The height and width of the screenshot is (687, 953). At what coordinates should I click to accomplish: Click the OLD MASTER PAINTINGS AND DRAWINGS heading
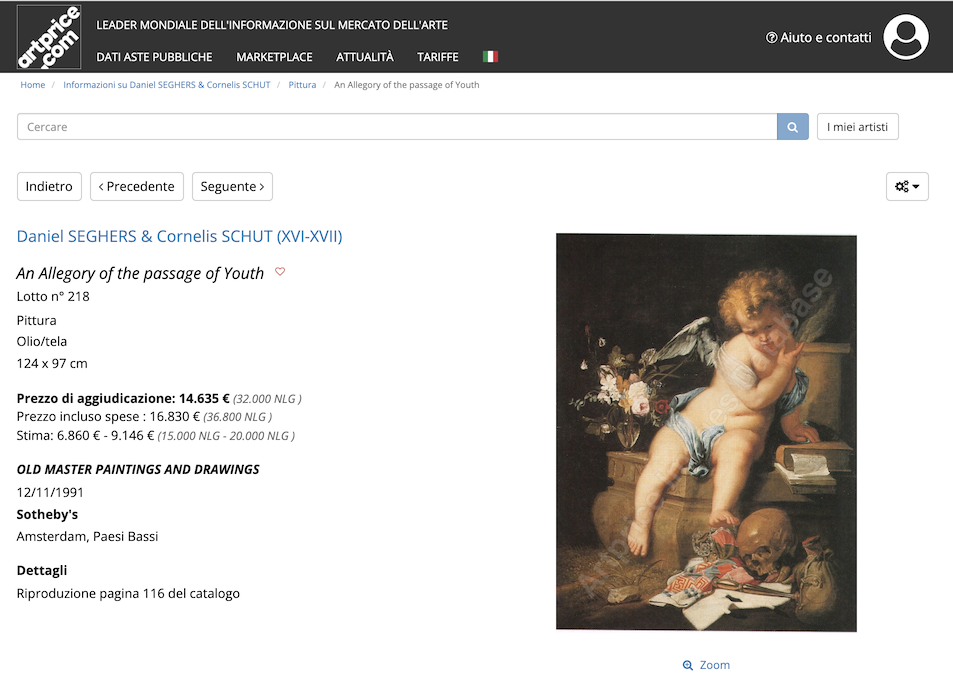138,469
